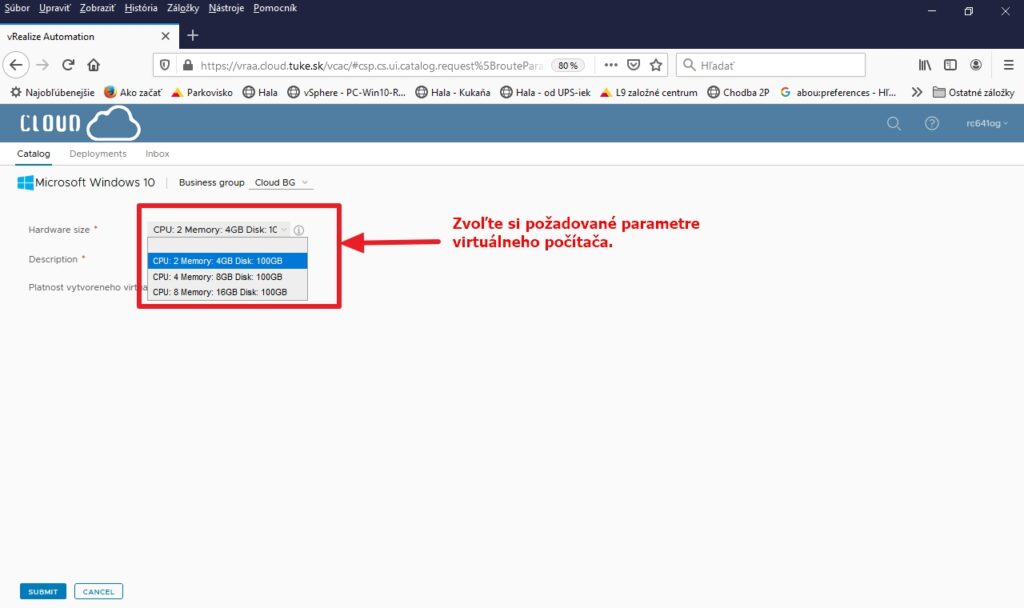The width and height of the screenshot is (1024, 608).
Task: Open the Inbox tab
Action: pyautogui.click(x=157, y=154)
